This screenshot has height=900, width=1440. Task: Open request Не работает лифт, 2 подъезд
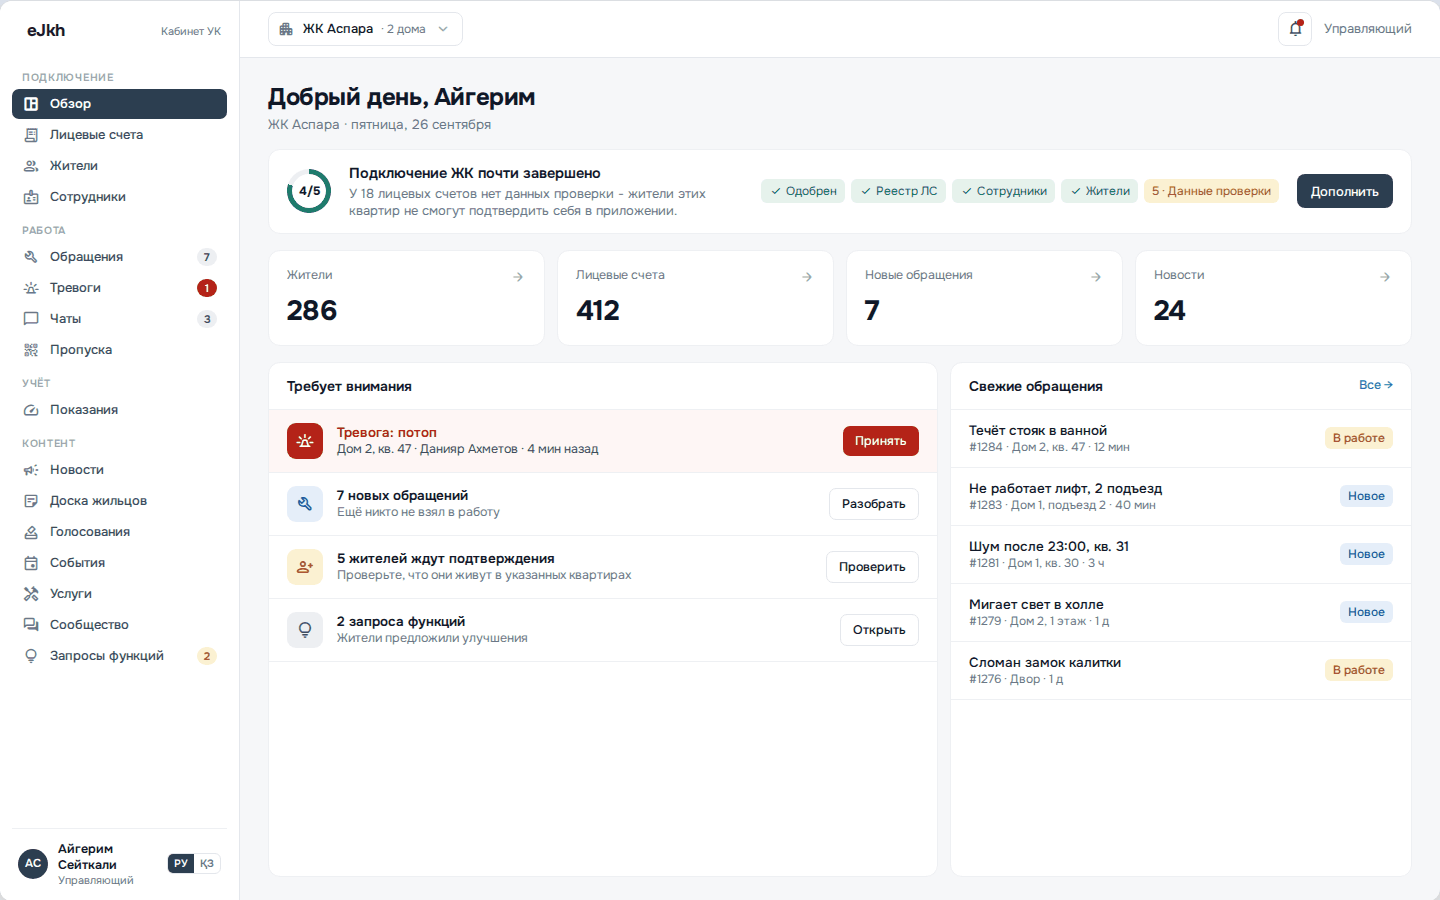point(1180,497)
